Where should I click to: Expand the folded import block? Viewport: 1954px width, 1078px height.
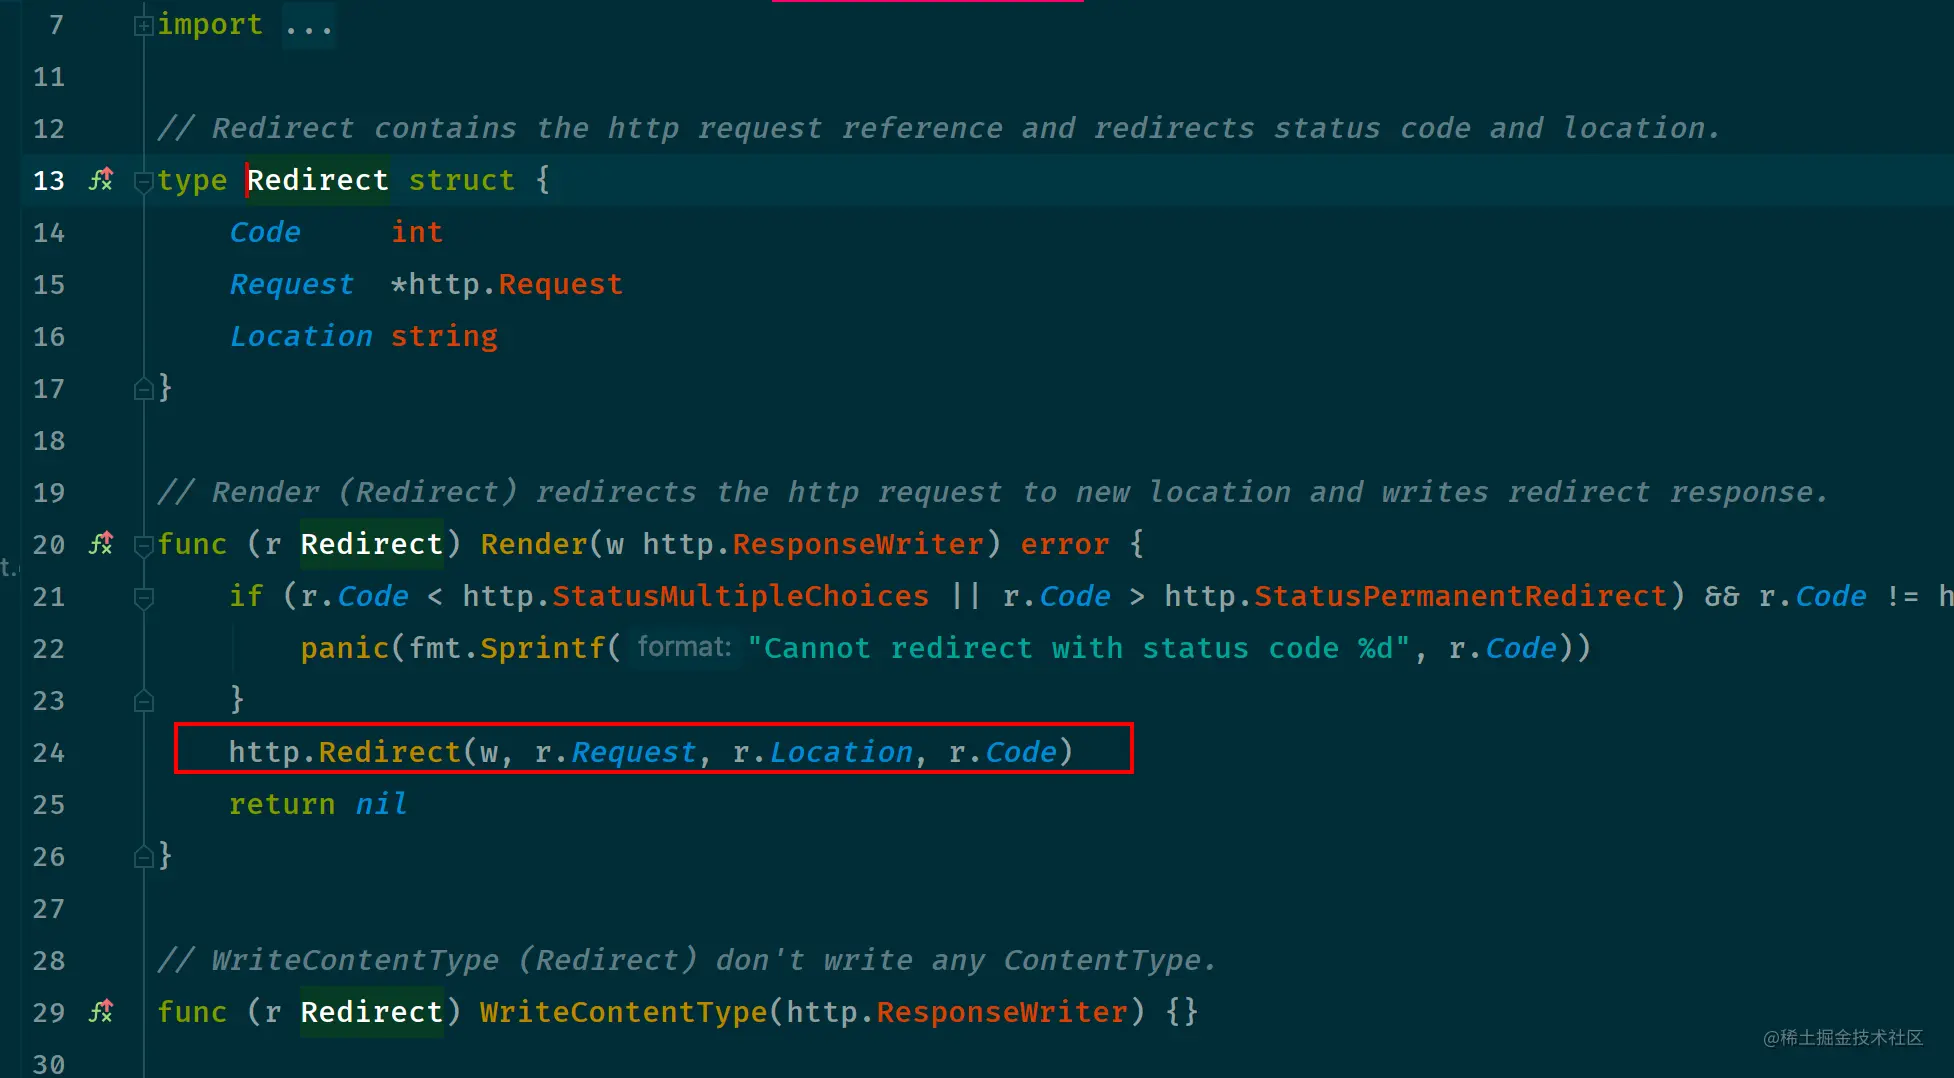tap(143, 25)
